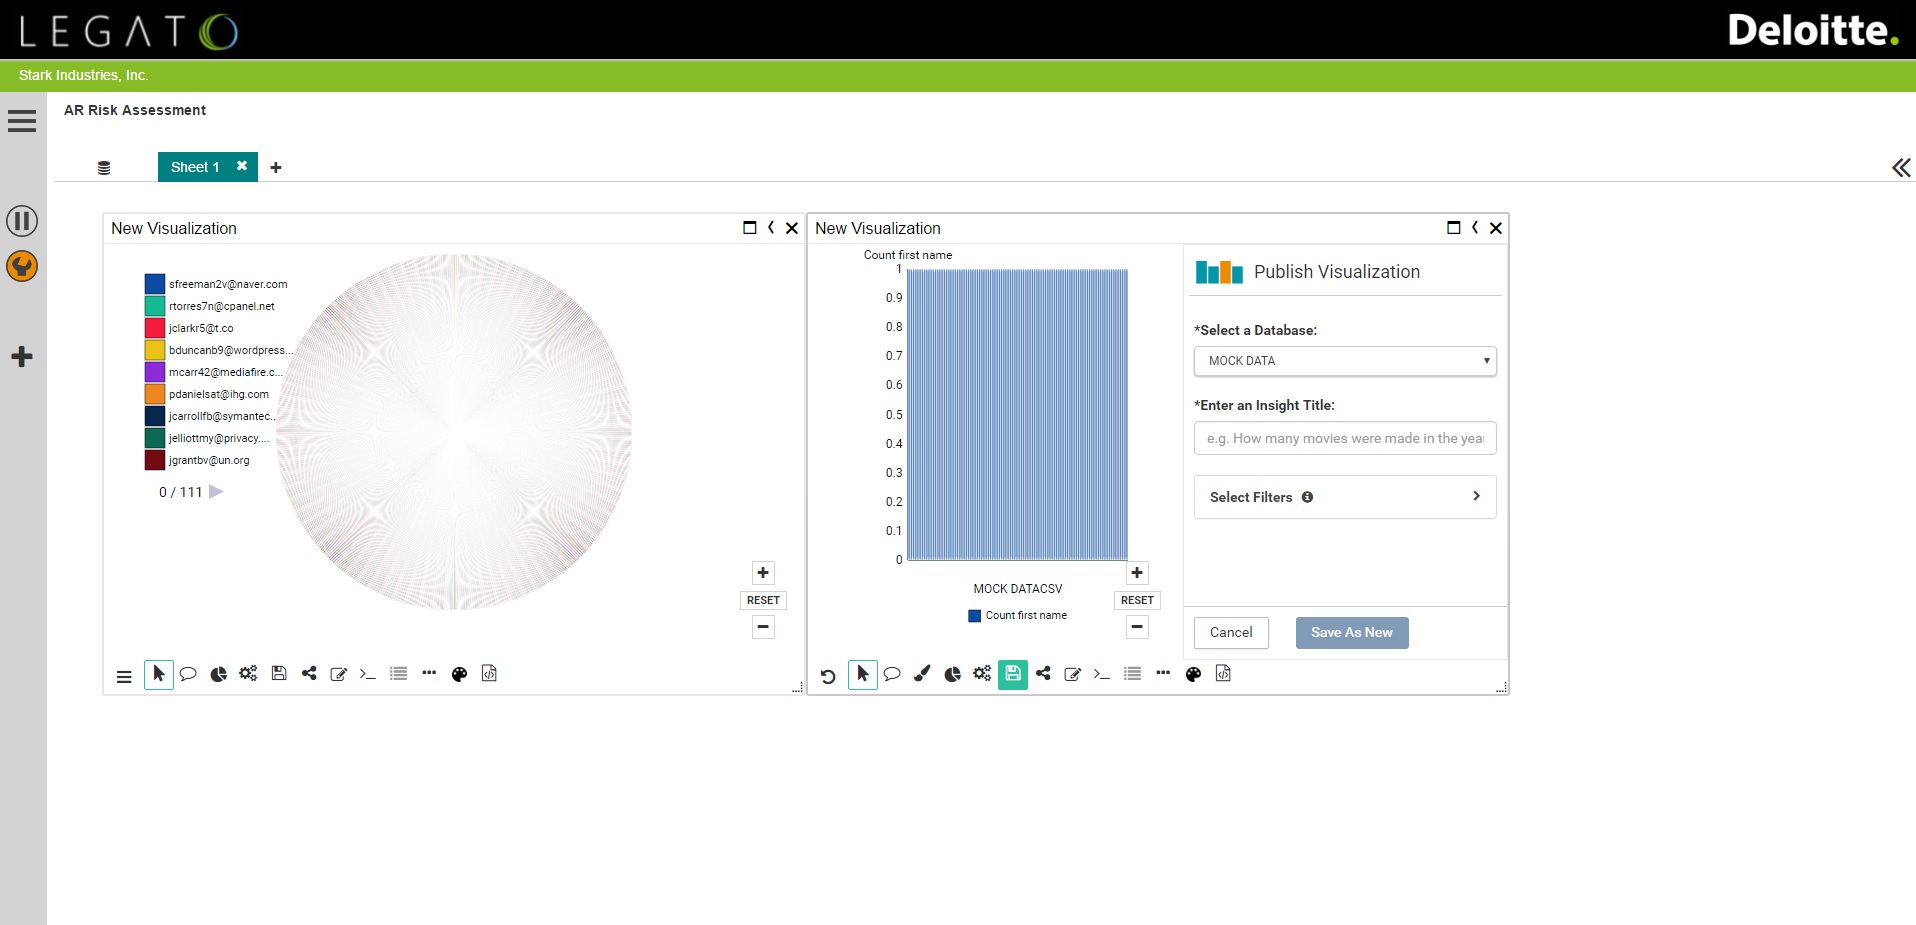
Task: Open color palette icon in pie chart toolbar
Action: (x=459, y=674)
